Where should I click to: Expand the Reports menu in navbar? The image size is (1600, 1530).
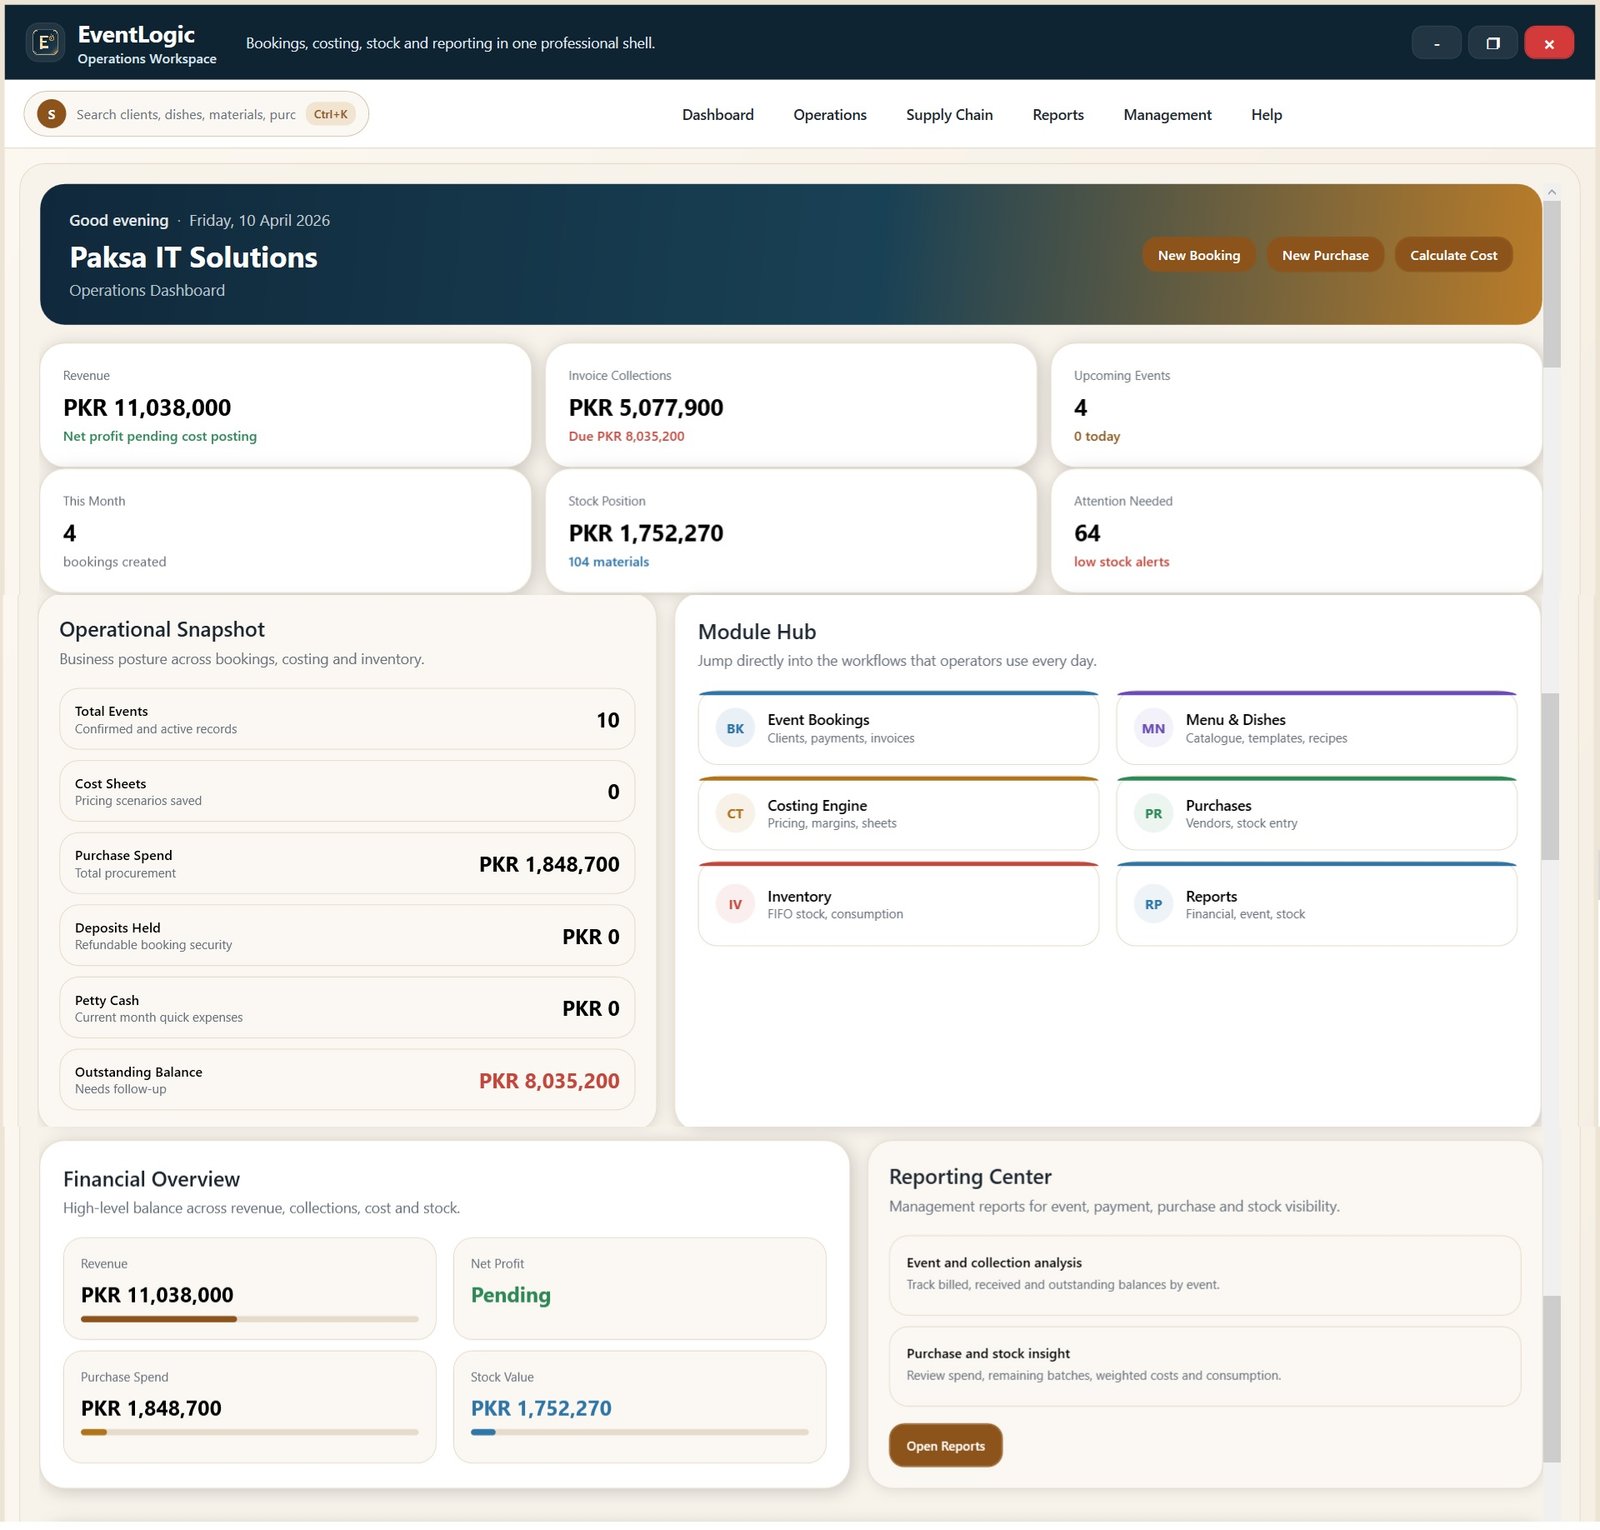1057,115
